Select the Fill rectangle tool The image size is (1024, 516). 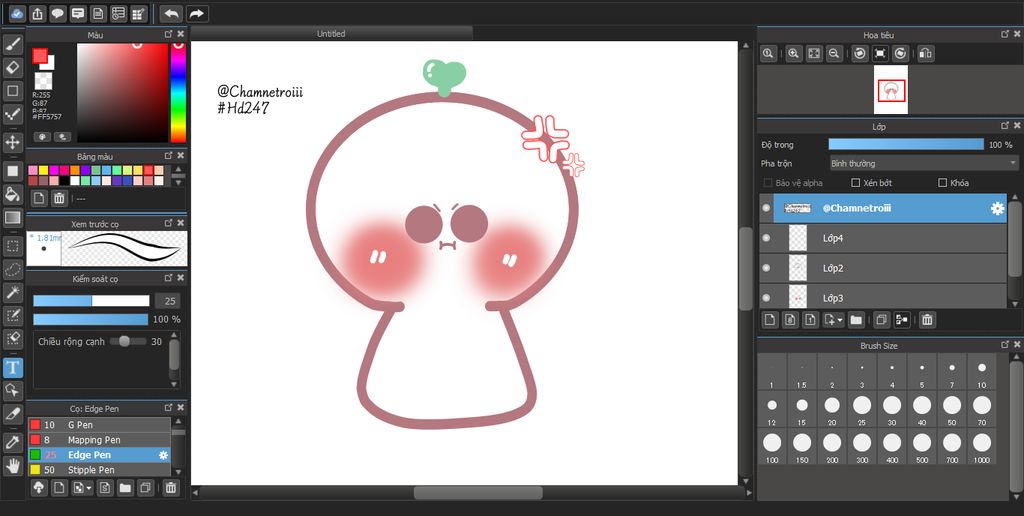pyautogui.click(x=13, y=170)
